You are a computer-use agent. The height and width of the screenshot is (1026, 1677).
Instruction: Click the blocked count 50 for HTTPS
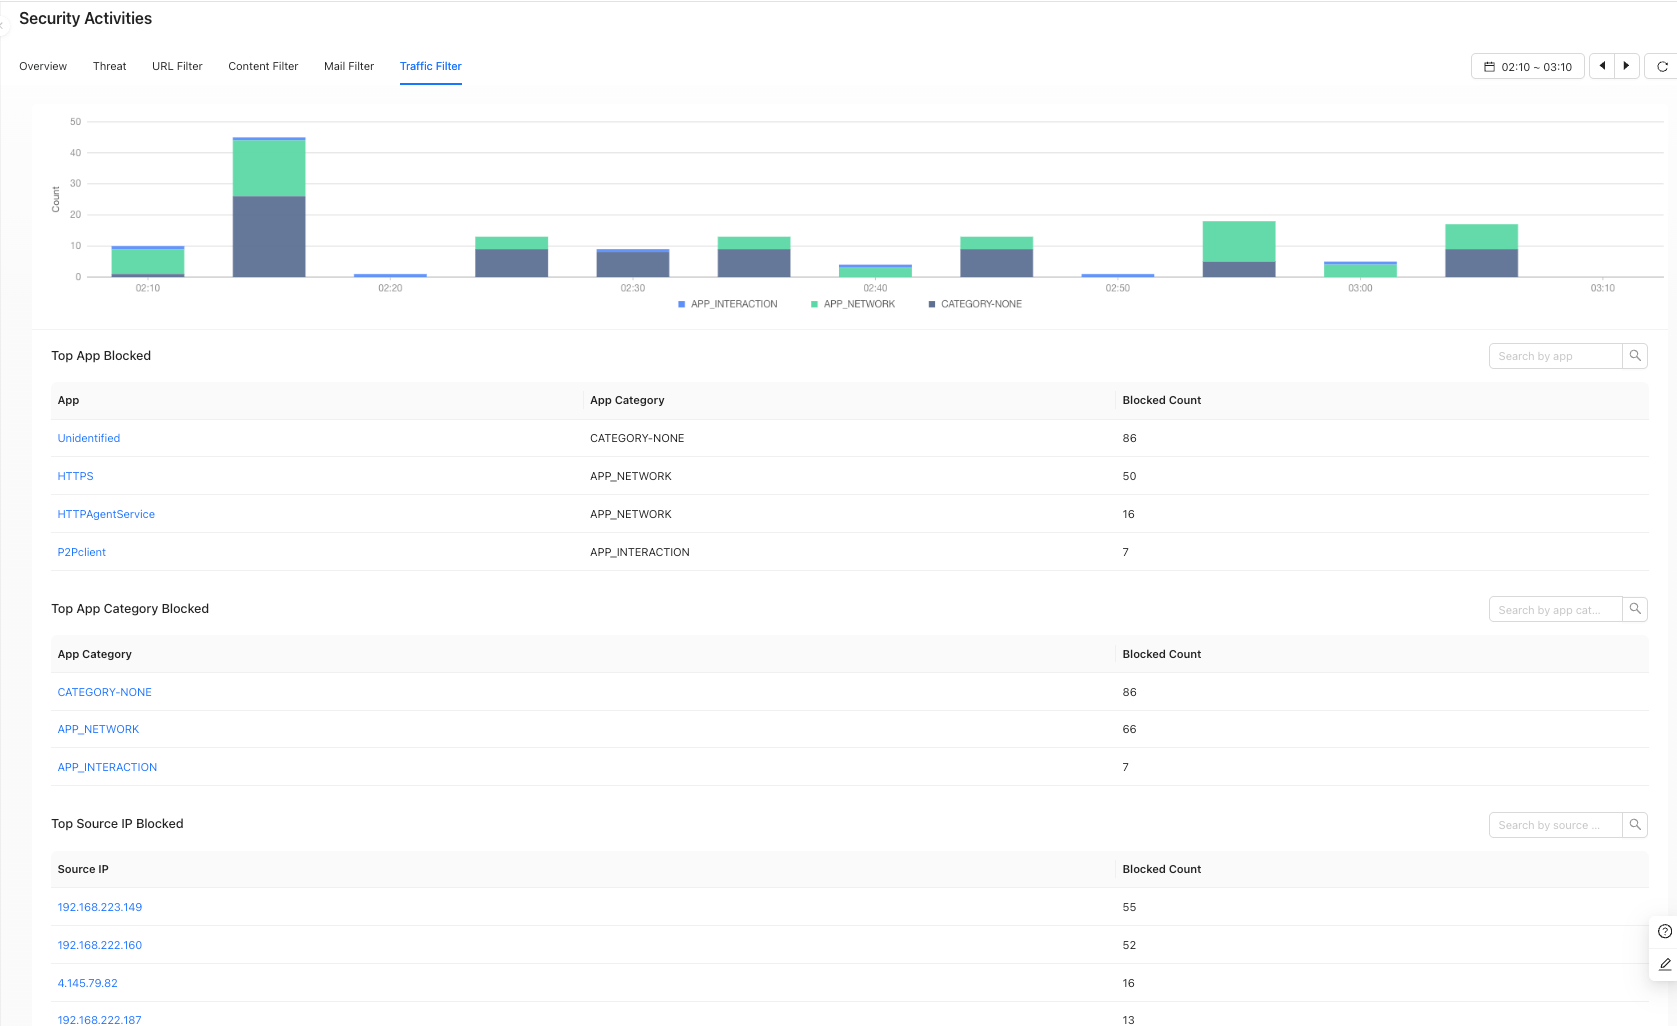pyautogui.click(x=1129, y=476)
